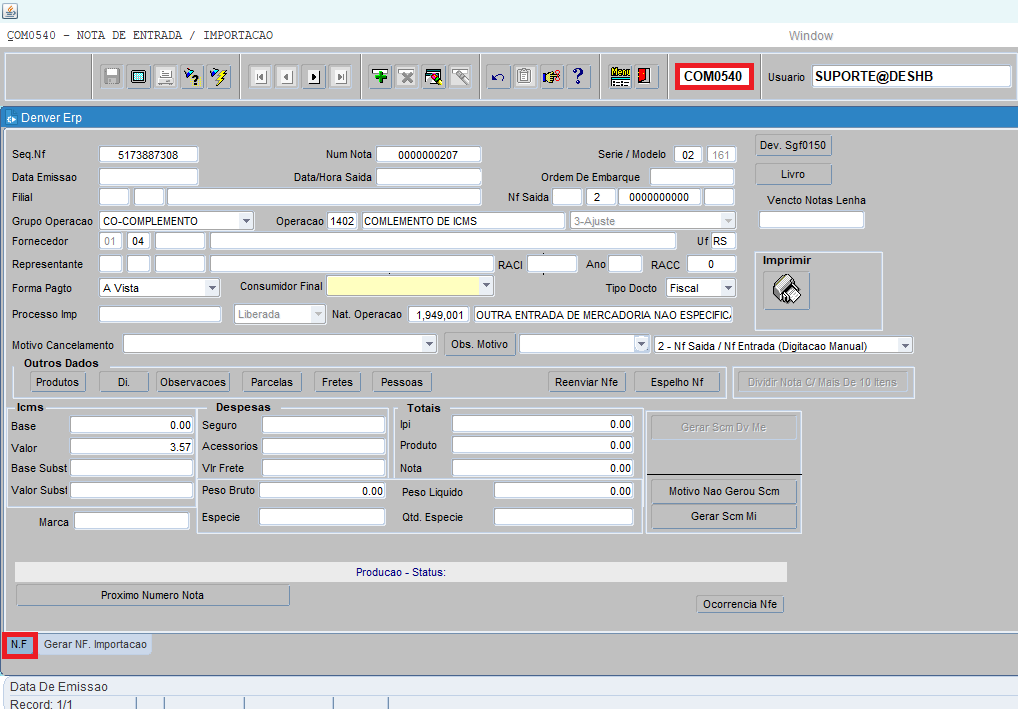Screen dimensions: 1018x709
Task: Go to the first record
Action: tap(260, 77)
